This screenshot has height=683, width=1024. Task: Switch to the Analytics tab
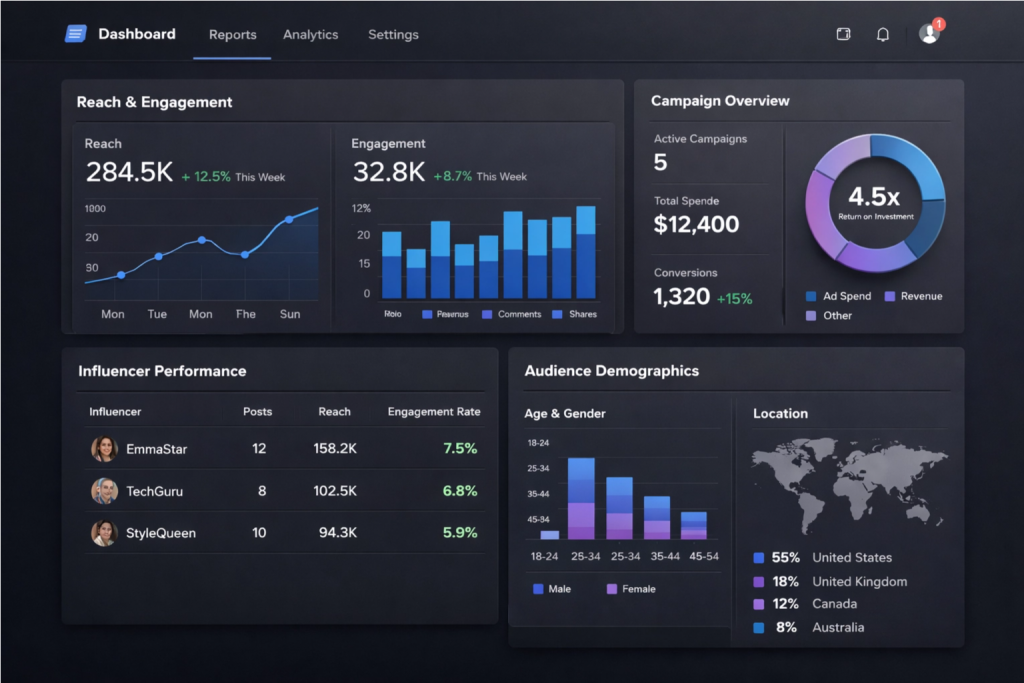(x=310, y=34)
